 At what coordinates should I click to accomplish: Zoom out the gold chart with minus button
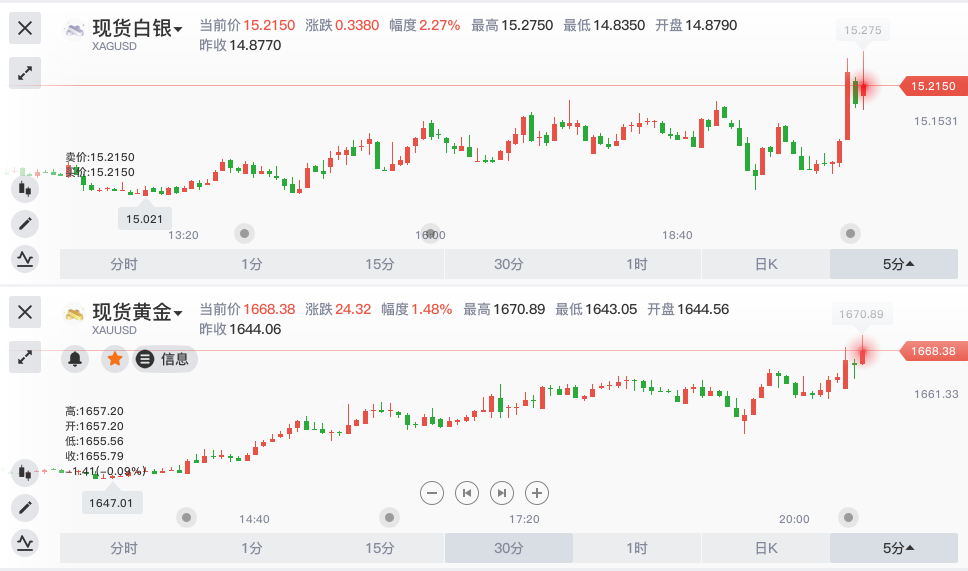point(432,492)
